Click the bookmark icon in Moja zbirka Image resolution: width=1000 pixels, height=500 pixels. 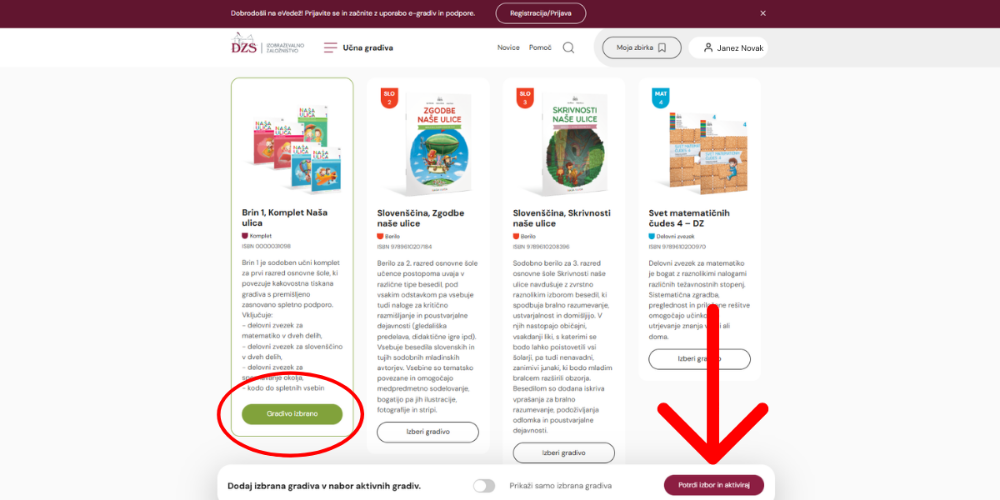[662, 48]
